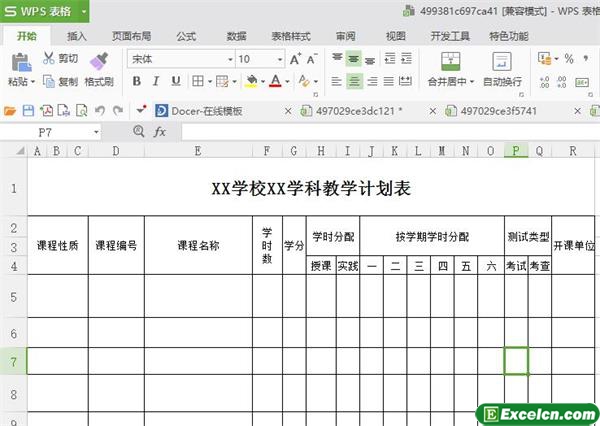
Task: Open the font name dropdown 宋体
Action: 230,59
